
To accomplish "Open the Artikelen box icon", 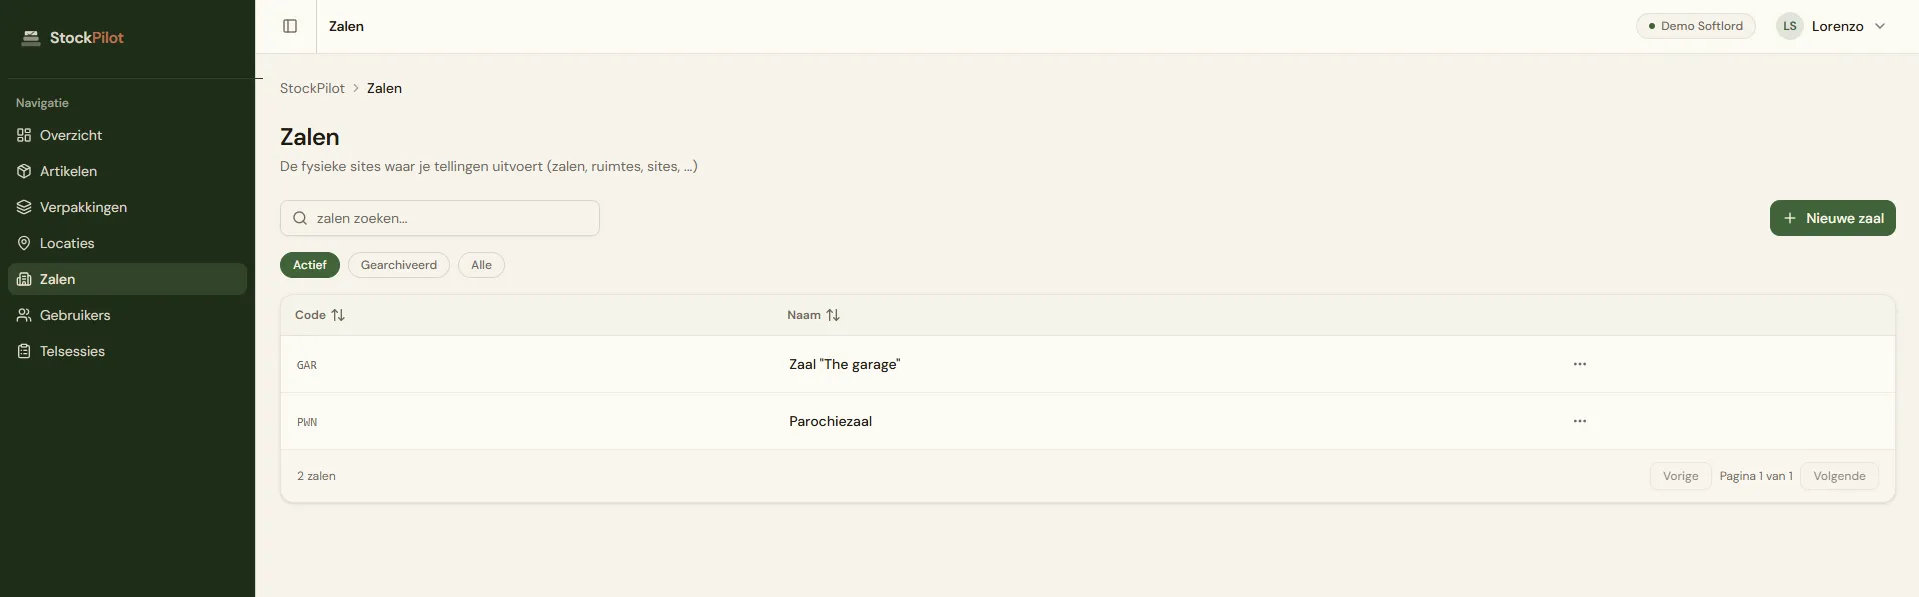I will (24, 171).
